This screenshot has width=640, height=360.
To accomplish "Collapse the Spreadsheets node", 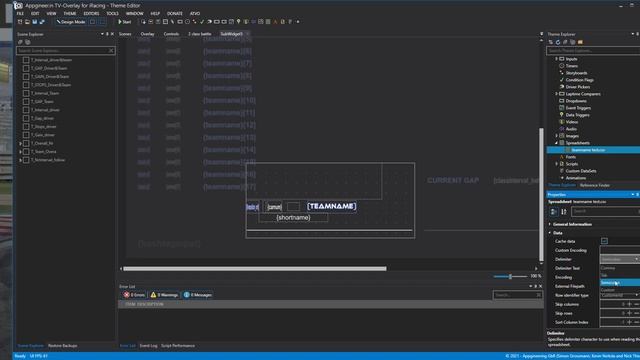I will [x=556, y=143].
